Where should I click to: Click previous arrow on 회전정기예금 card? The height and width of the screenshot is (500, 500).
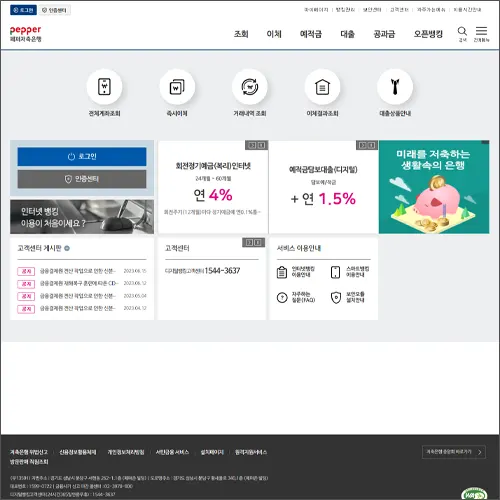point(252,145)
